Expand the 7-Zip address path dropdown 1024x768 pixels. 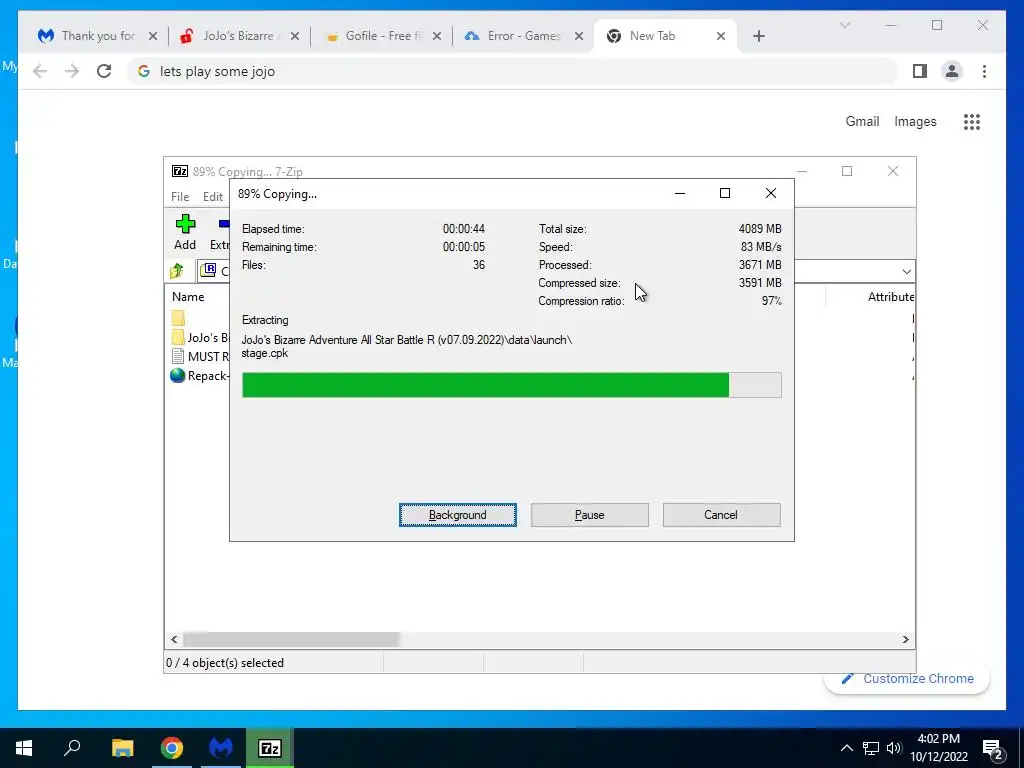point(906,272)
